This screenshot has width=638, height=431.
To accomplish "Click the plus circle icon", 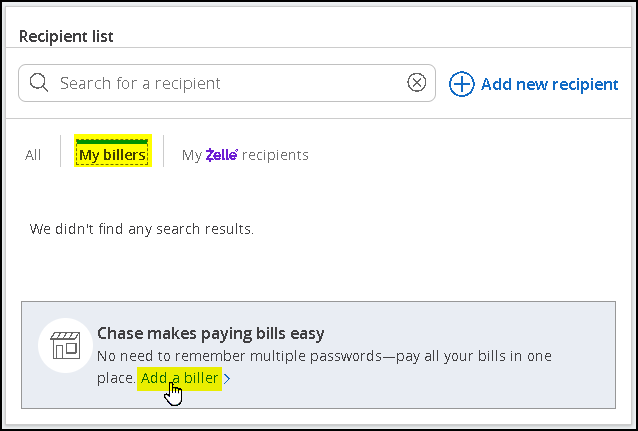I will 461,84.
